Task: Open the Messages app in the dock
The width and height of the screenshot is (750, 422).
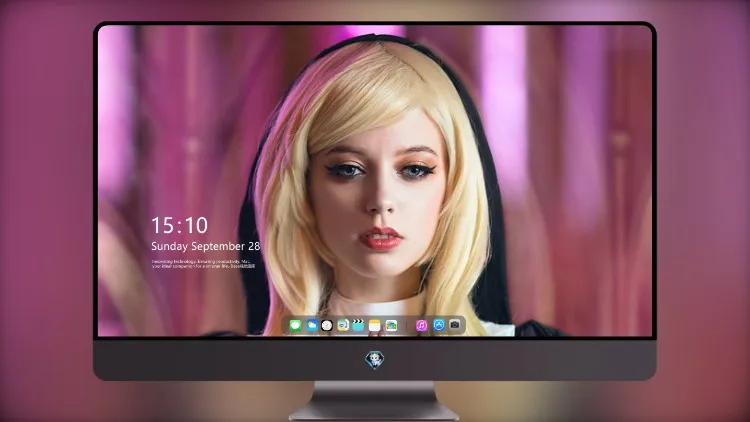Action: click(295, 326)
